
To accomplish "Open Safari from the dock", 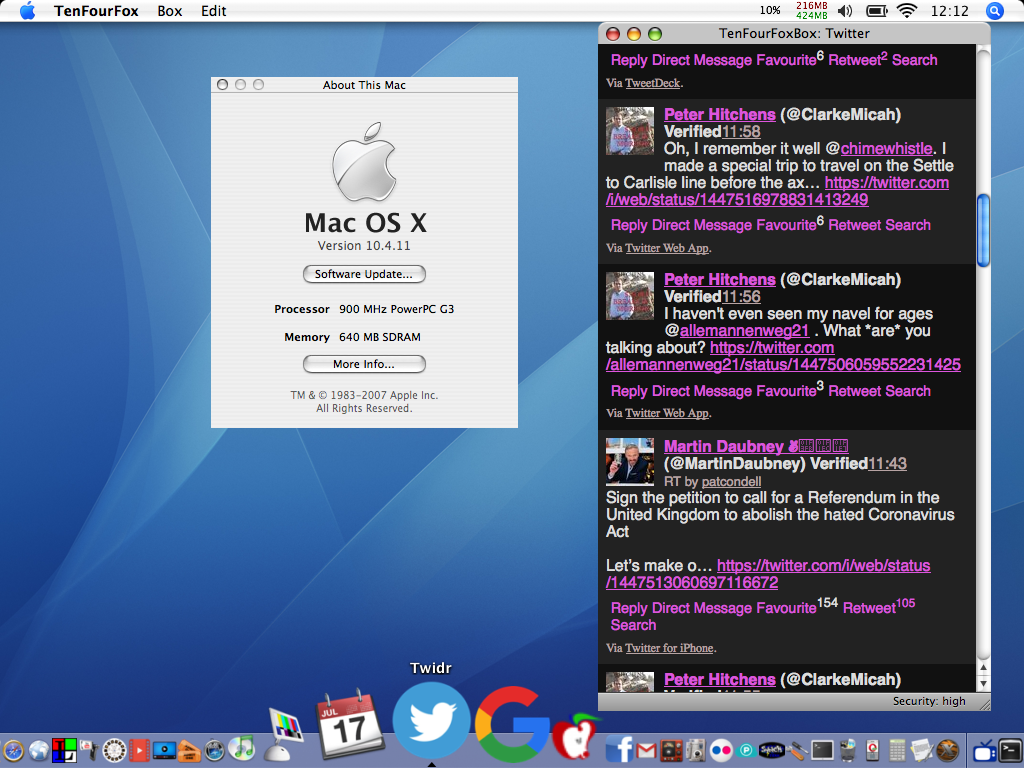I will pyautogui.click(x=13, y=750).
